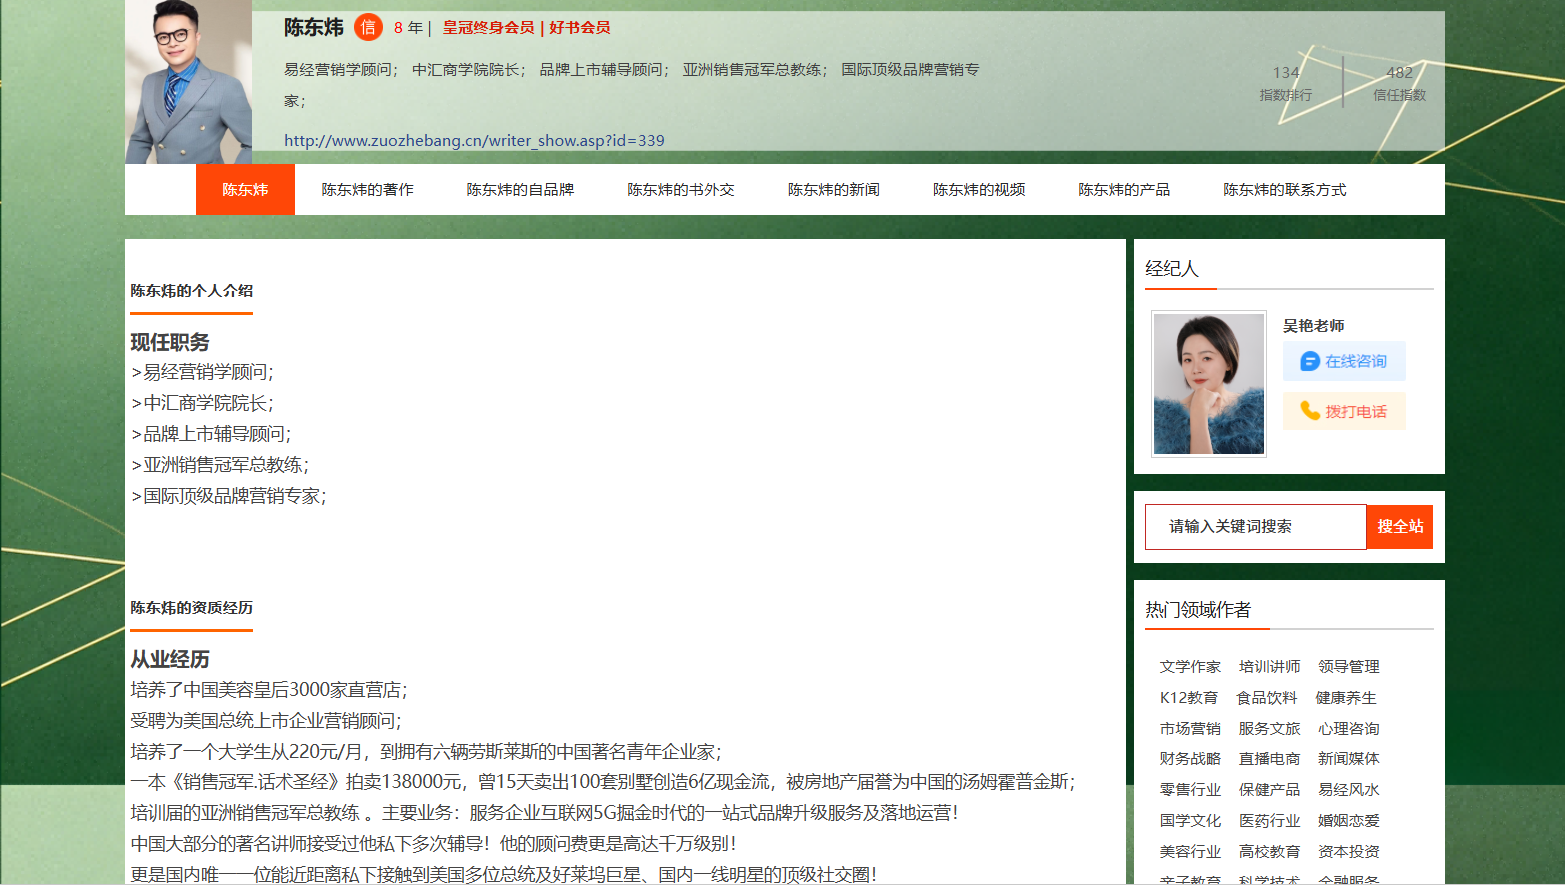Click the 在线咨询 chat bubble icon
This screenshot has width=1565, height=885.
click(x=1310, y=361)
